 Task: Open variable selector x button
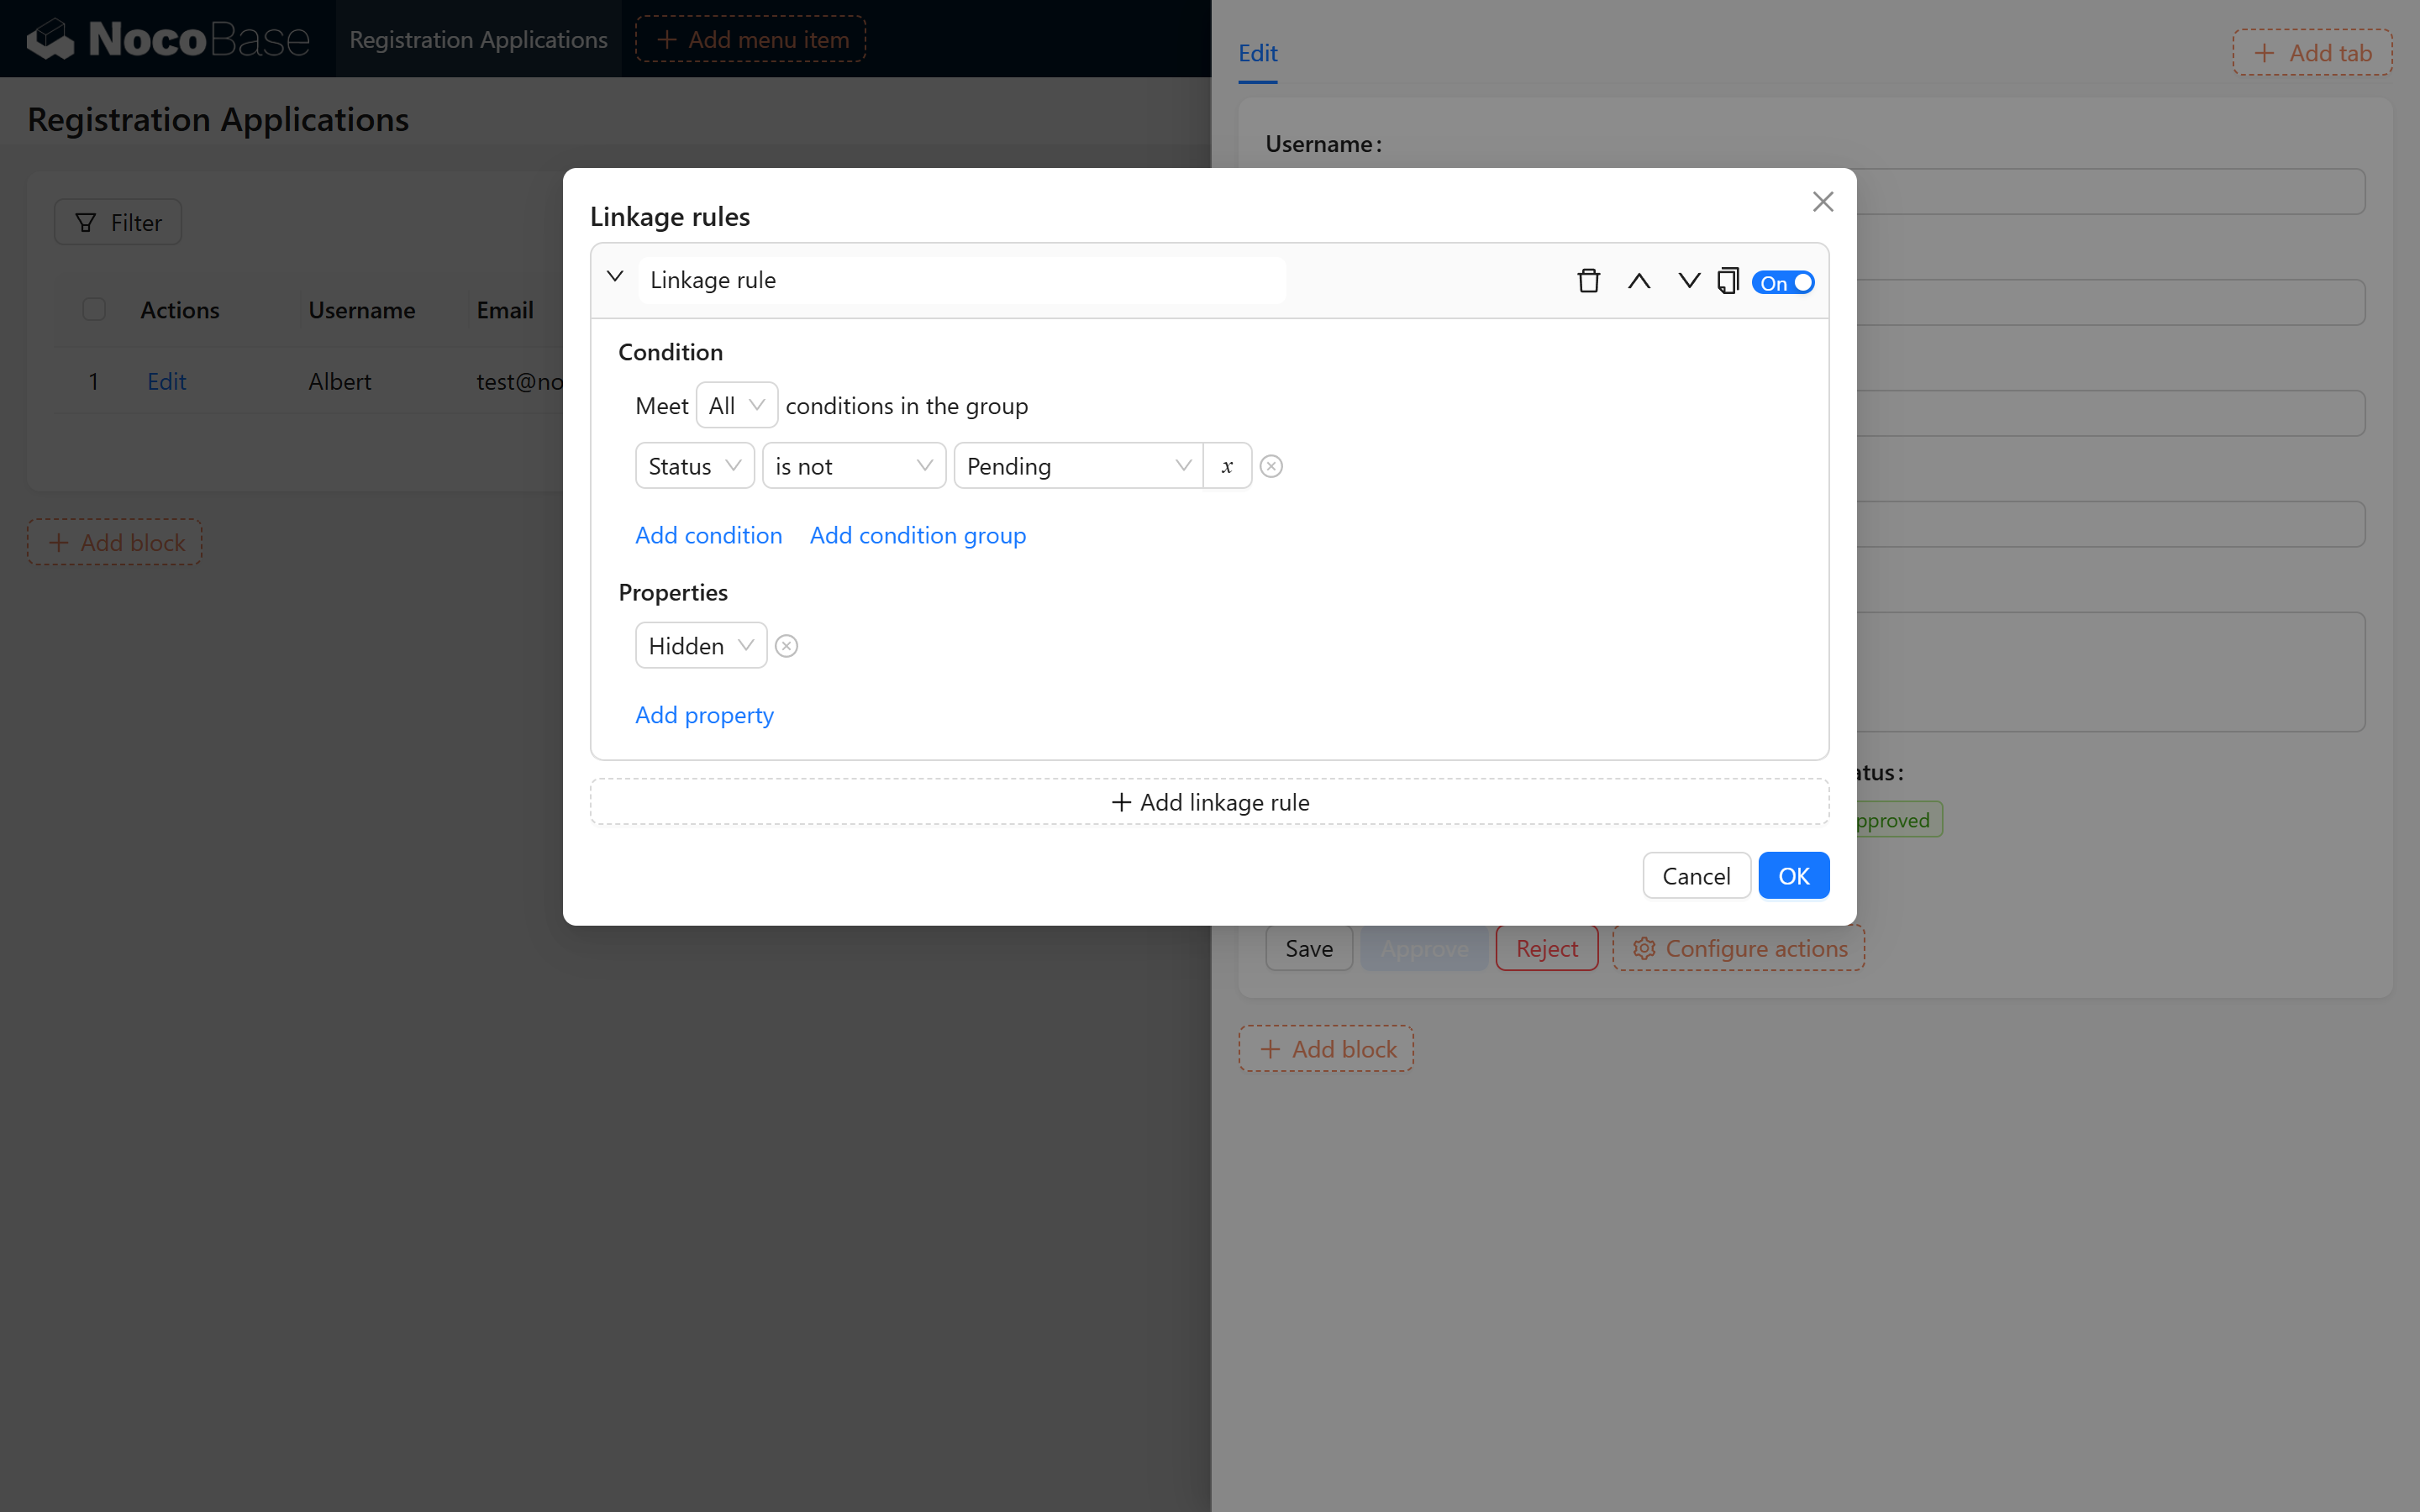pos(1227,466)
